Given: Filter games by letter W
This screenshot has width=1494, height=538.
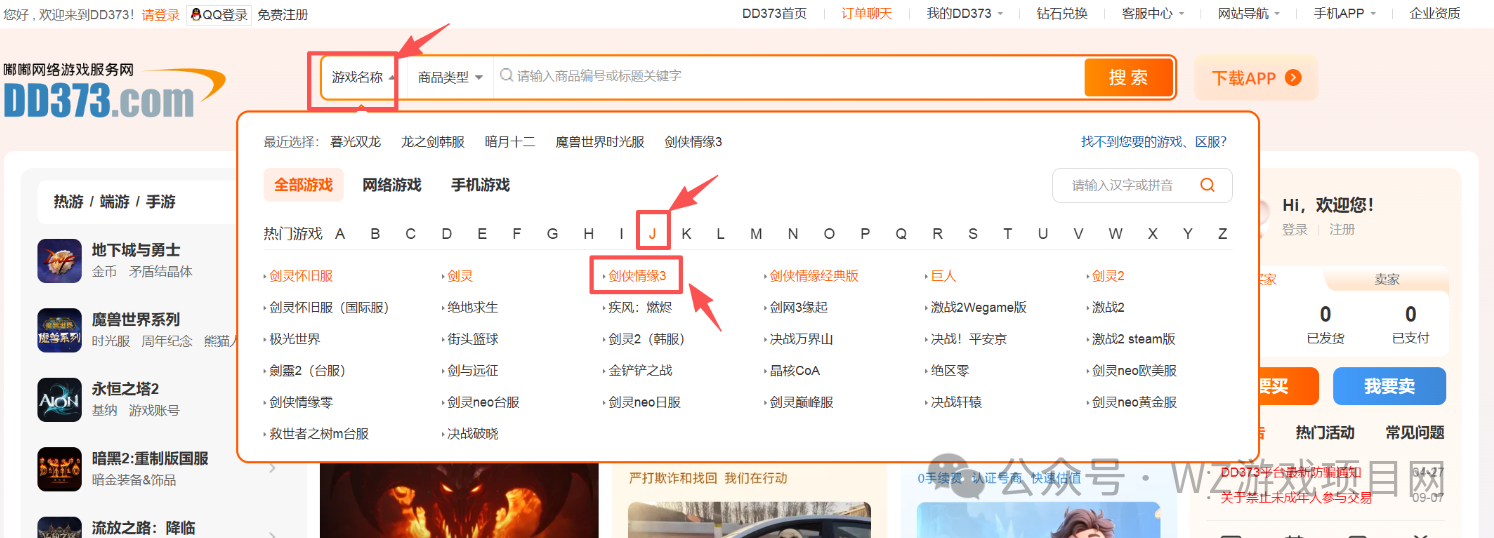Looking at the screenshot, I should click(1115, 233).
